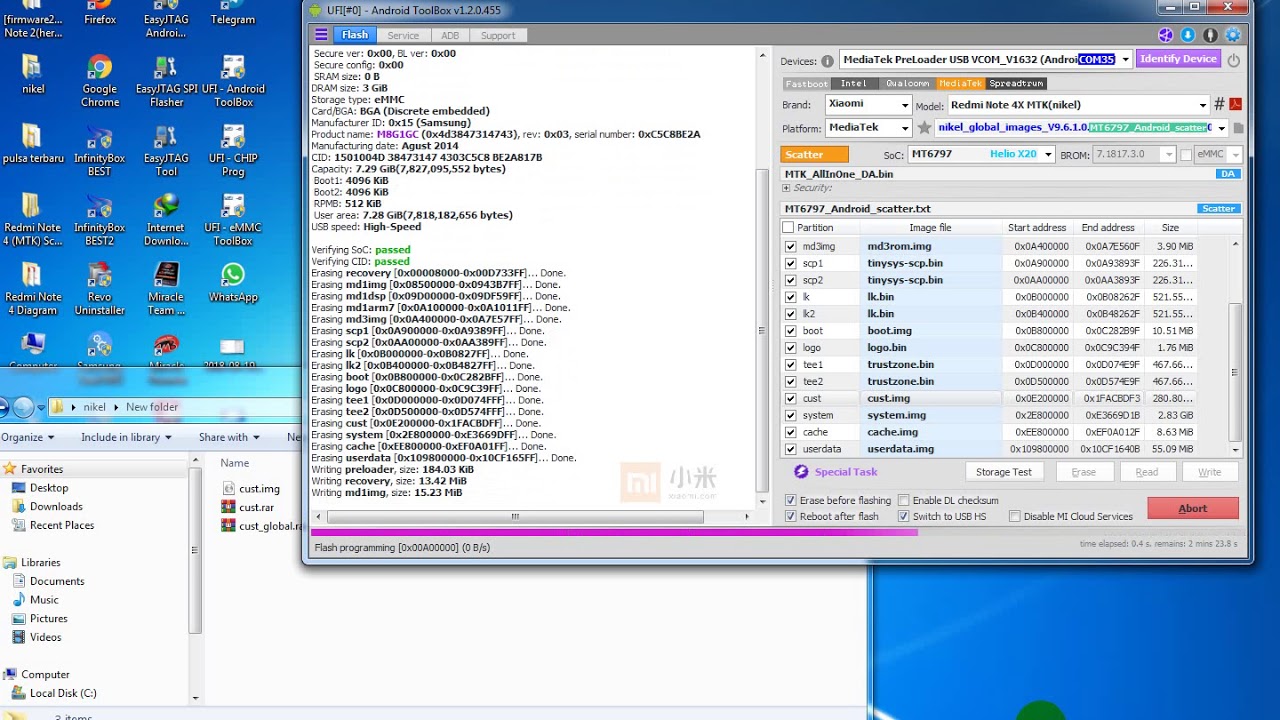Screen dimensions: 1280x720
Task: Click the purple globe icon in ToolBox header
Action: (x=1165, y=35)
